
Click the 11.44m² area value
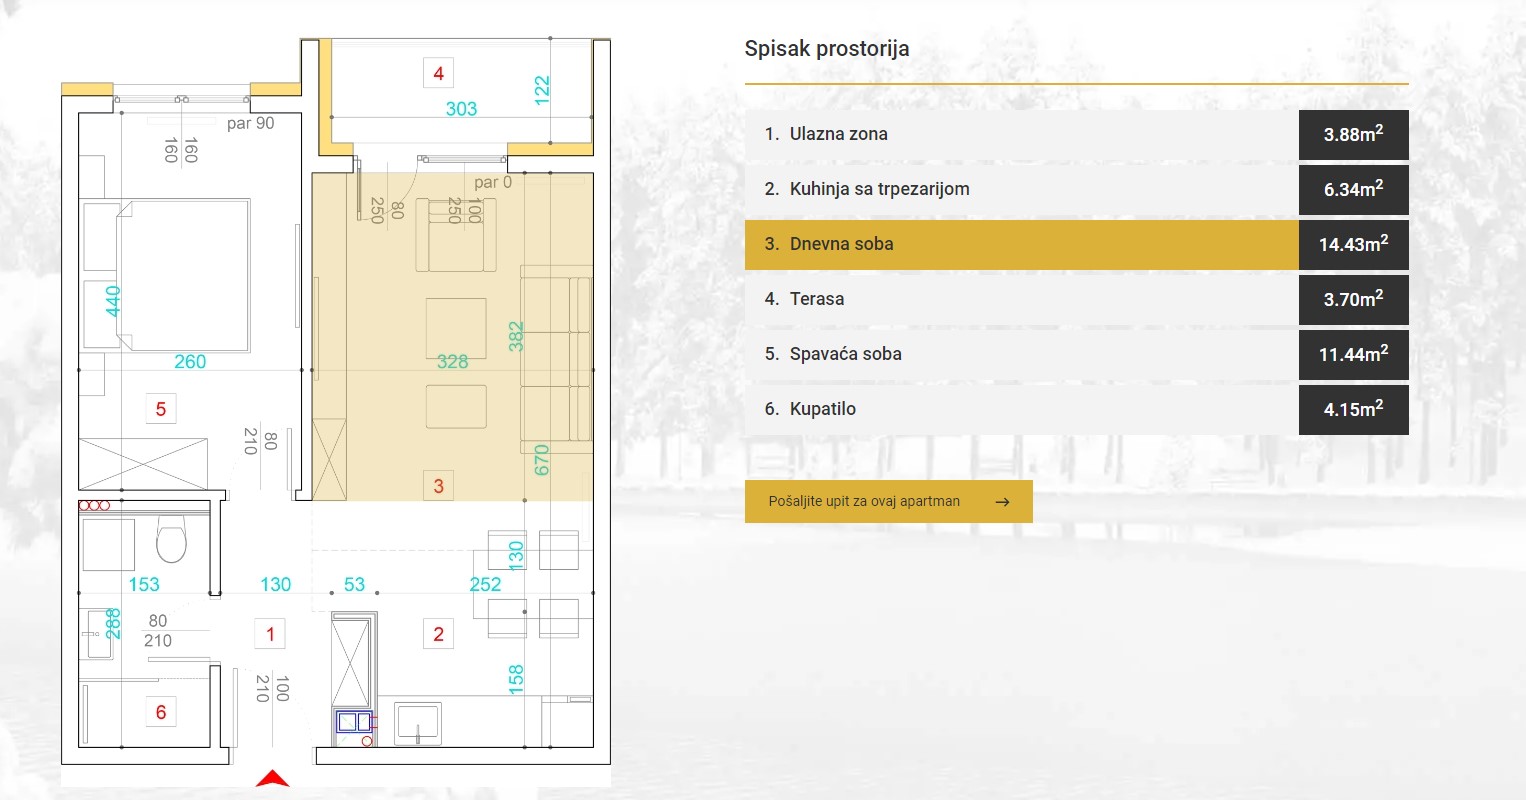pyautogui.click(x=1353, y=355)
